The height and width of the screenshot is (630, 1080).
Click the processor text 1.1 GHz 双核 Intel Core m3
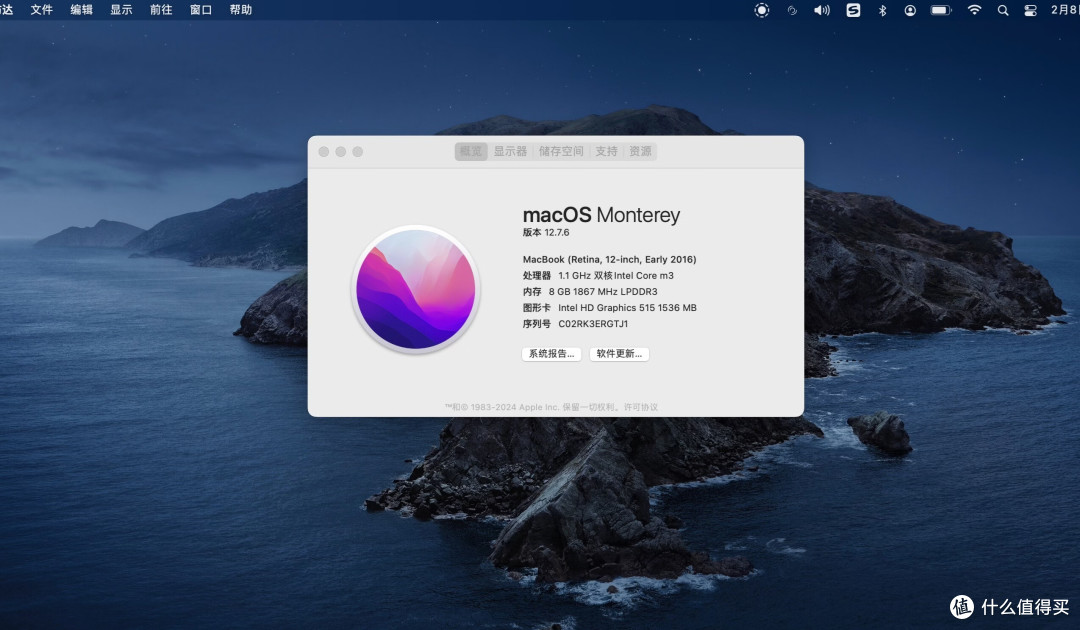tap(616, 275)
